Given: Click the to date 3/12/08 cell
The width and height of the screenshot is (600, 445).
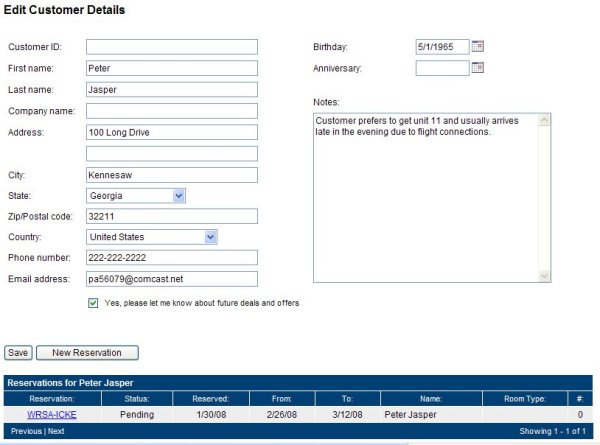Looking at the screenshot, I should point(347,414).
